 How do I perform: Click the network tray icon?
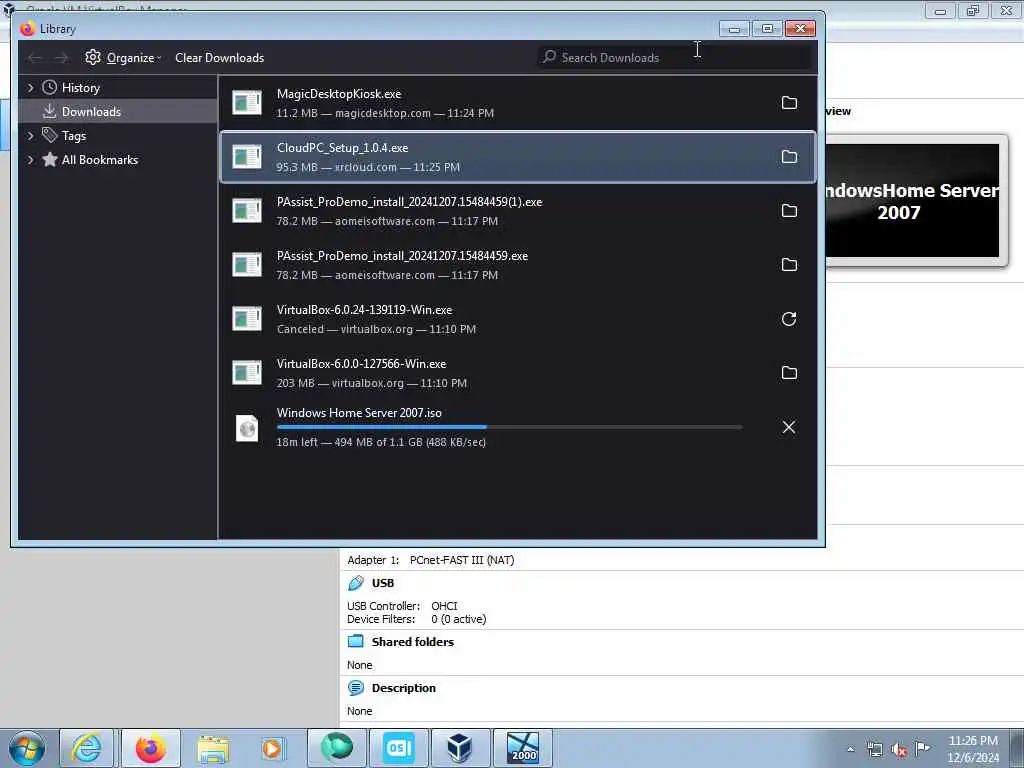(874, 750)
